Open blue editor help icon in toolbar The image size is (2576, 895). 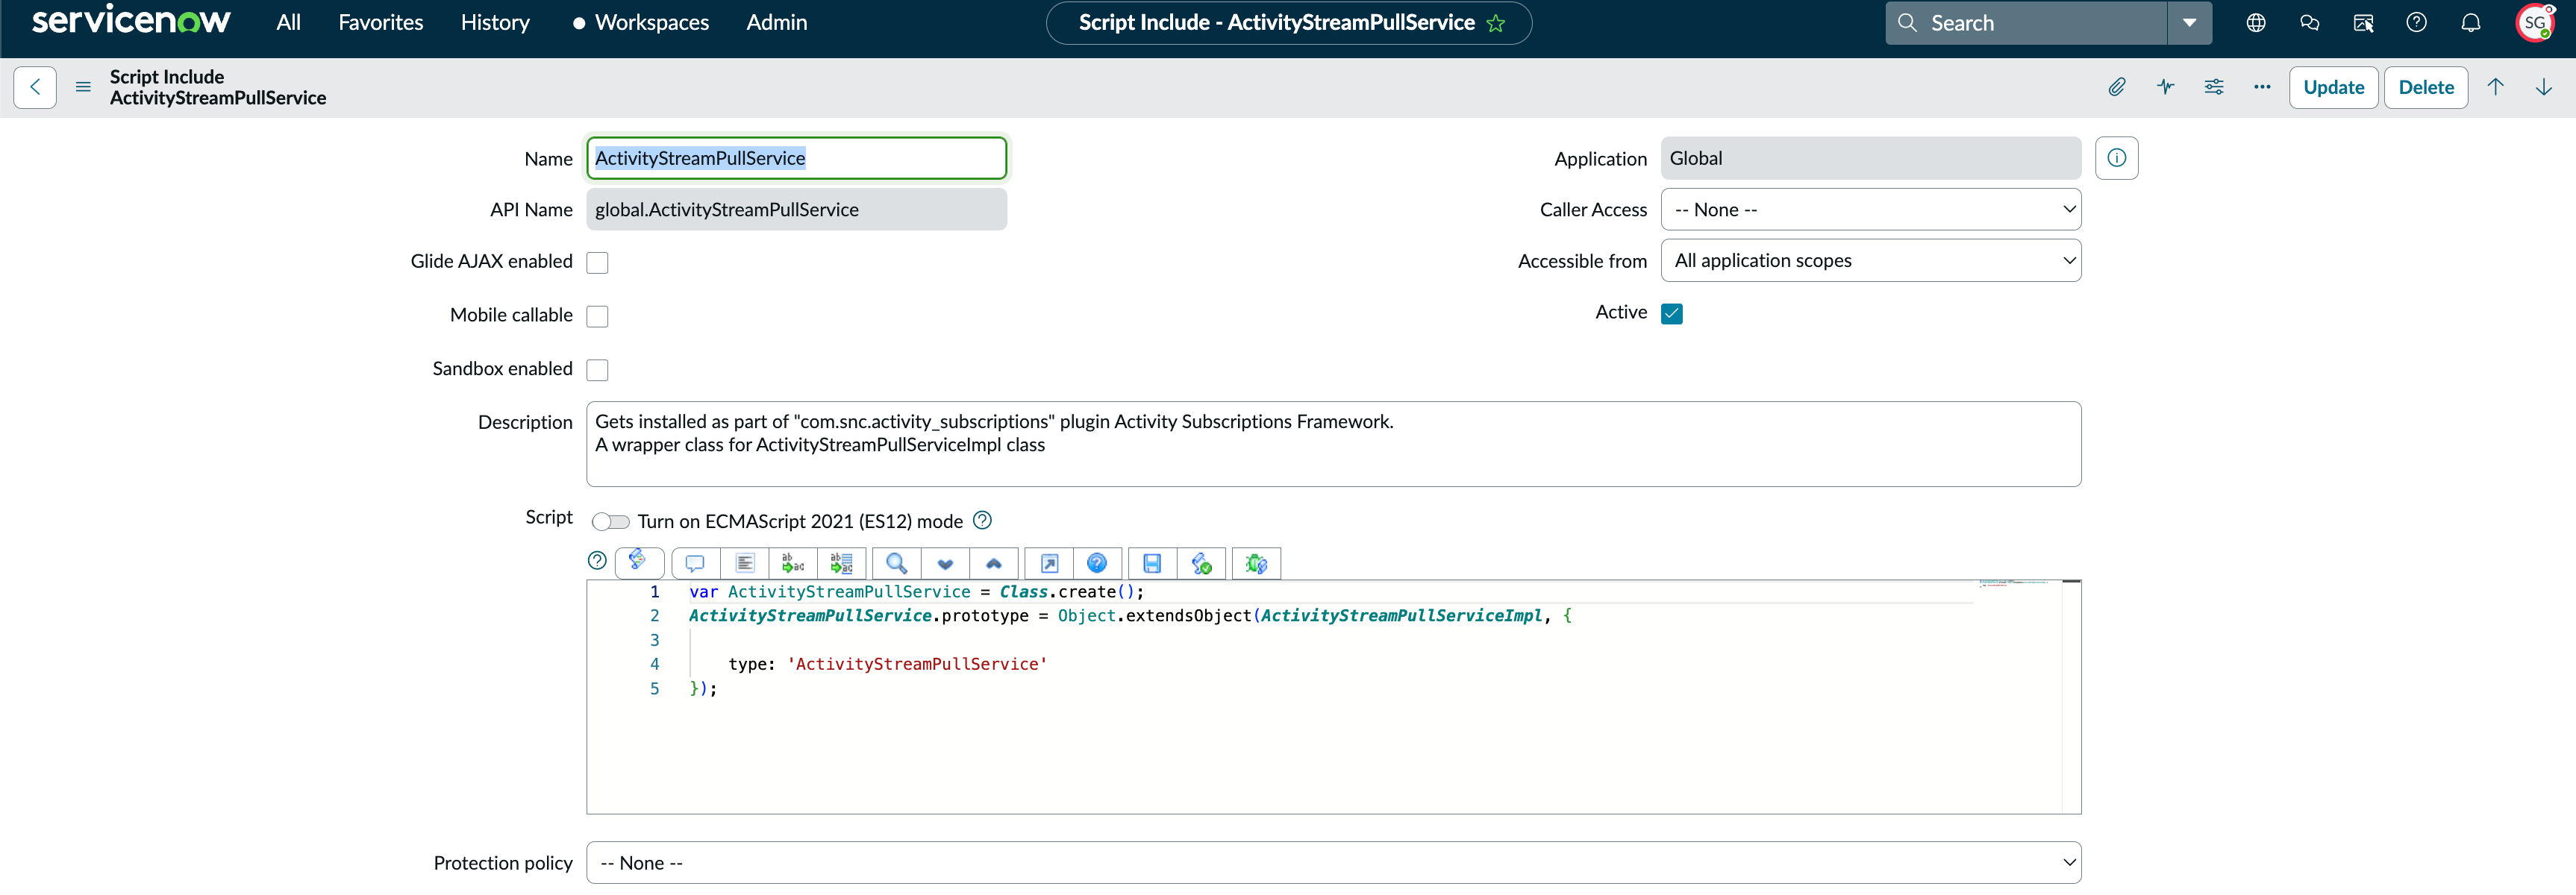pos(1097,563)
